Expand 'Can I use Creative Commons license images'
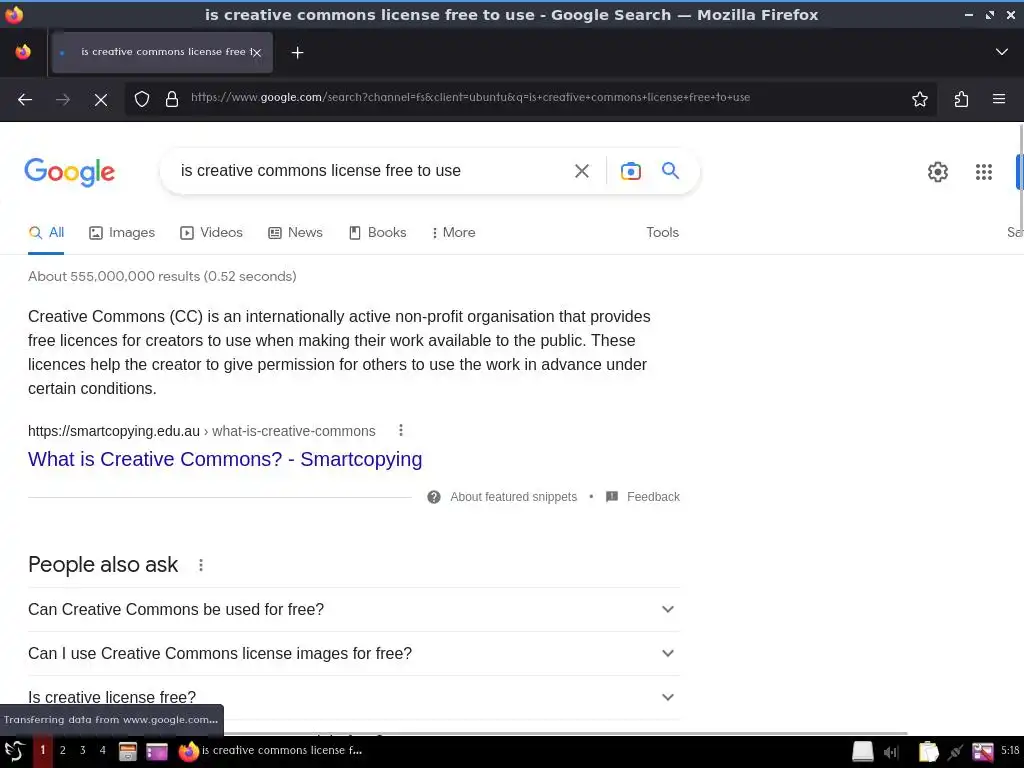 pyautogui.click(x=354, y=654)
